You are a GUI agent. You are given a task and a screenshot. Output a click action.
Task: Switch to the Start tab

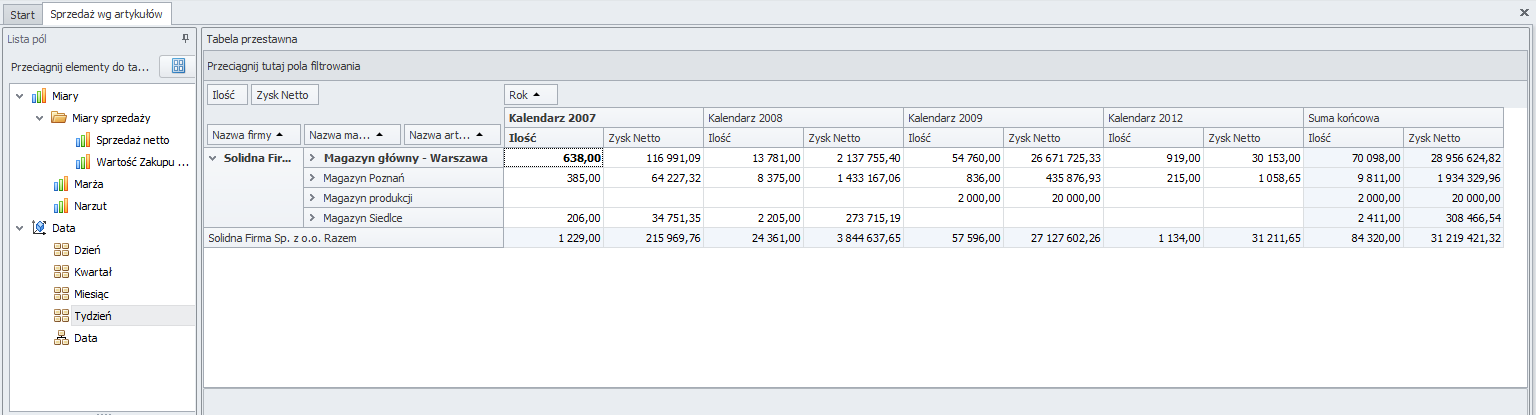22,14
